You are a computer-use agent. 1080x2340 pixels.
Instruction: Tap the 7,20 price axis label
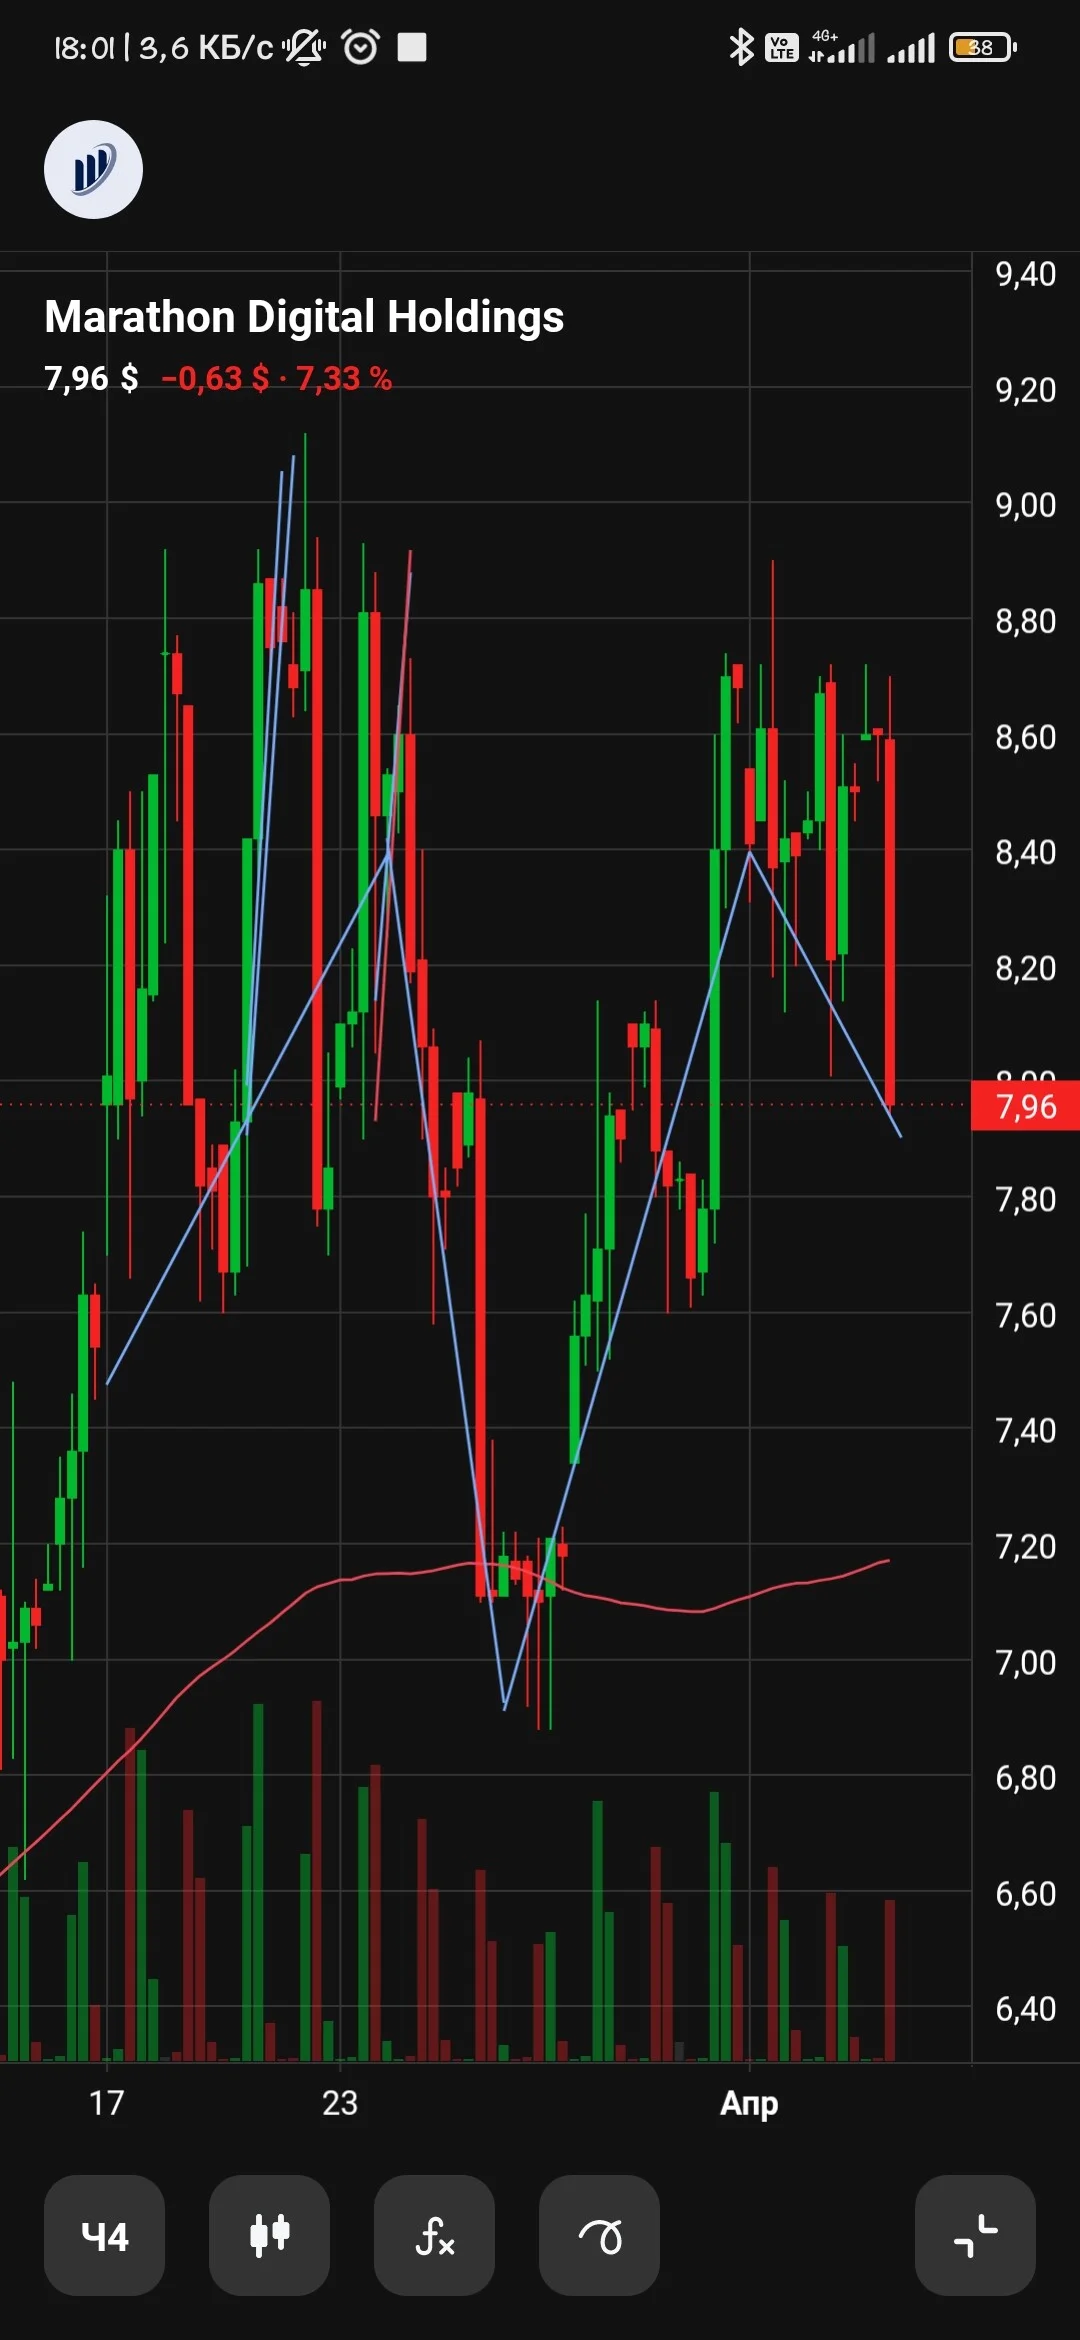pyautogui.click(x=1025, y=1547)
